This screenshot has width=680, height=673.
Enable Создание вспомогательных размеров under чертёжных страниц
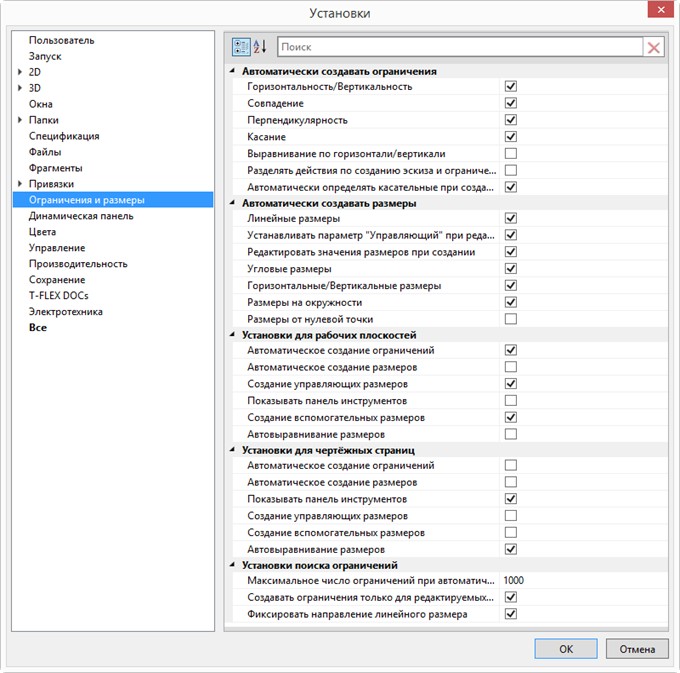pos(511,533)
